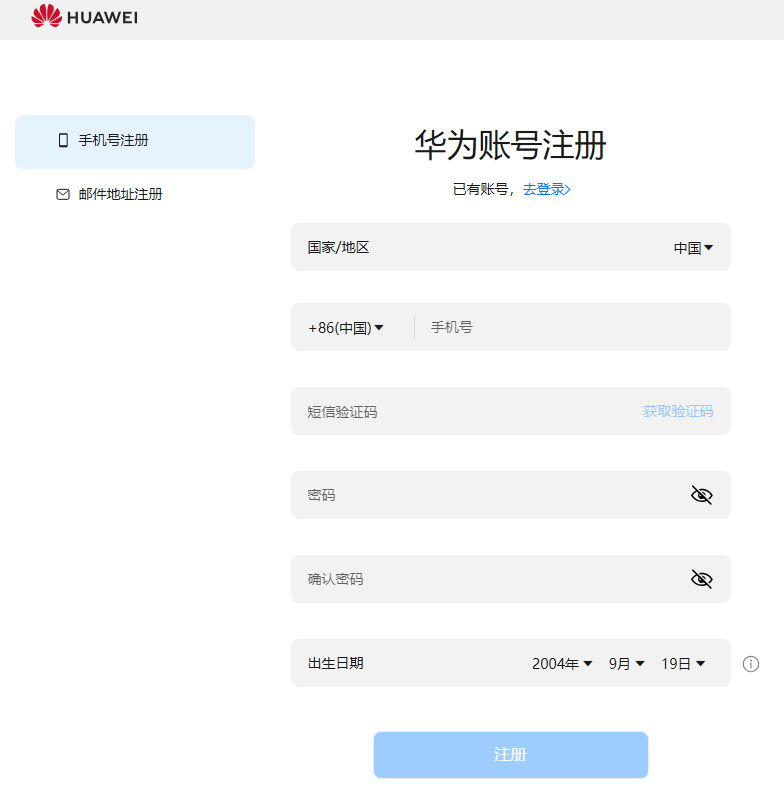
Task: Switch to 邮件地址注册 tab
Action: coord(109,194)
